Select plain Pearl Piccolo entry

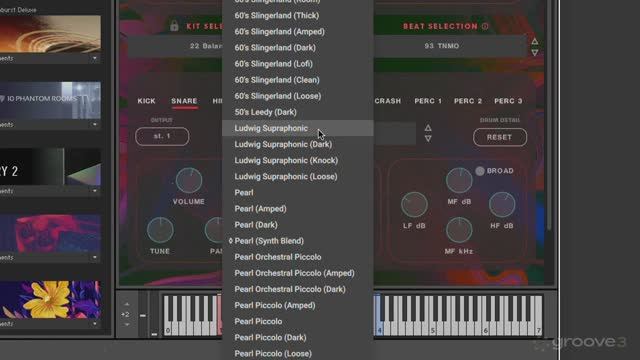[x=298, y=322]
